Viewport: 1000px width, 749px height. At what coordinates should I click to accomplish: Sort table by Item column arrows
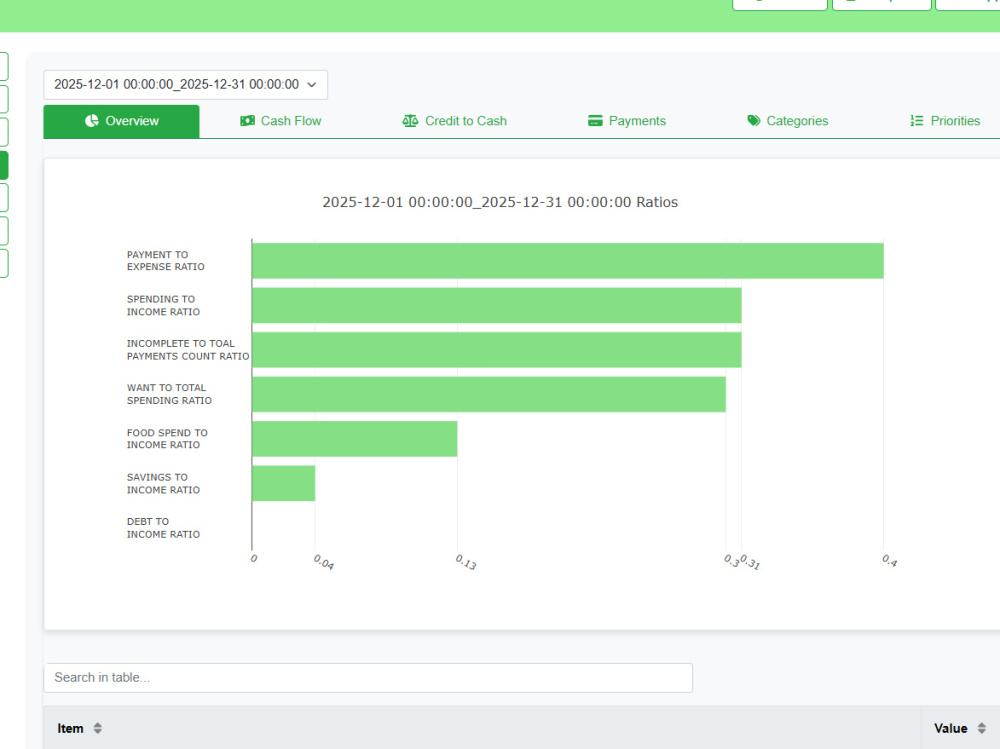pos(98,728)
